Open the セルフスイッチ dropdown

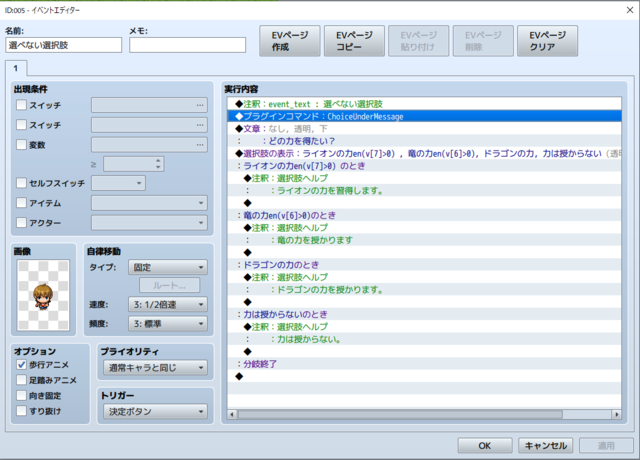[x=118, y=183]
